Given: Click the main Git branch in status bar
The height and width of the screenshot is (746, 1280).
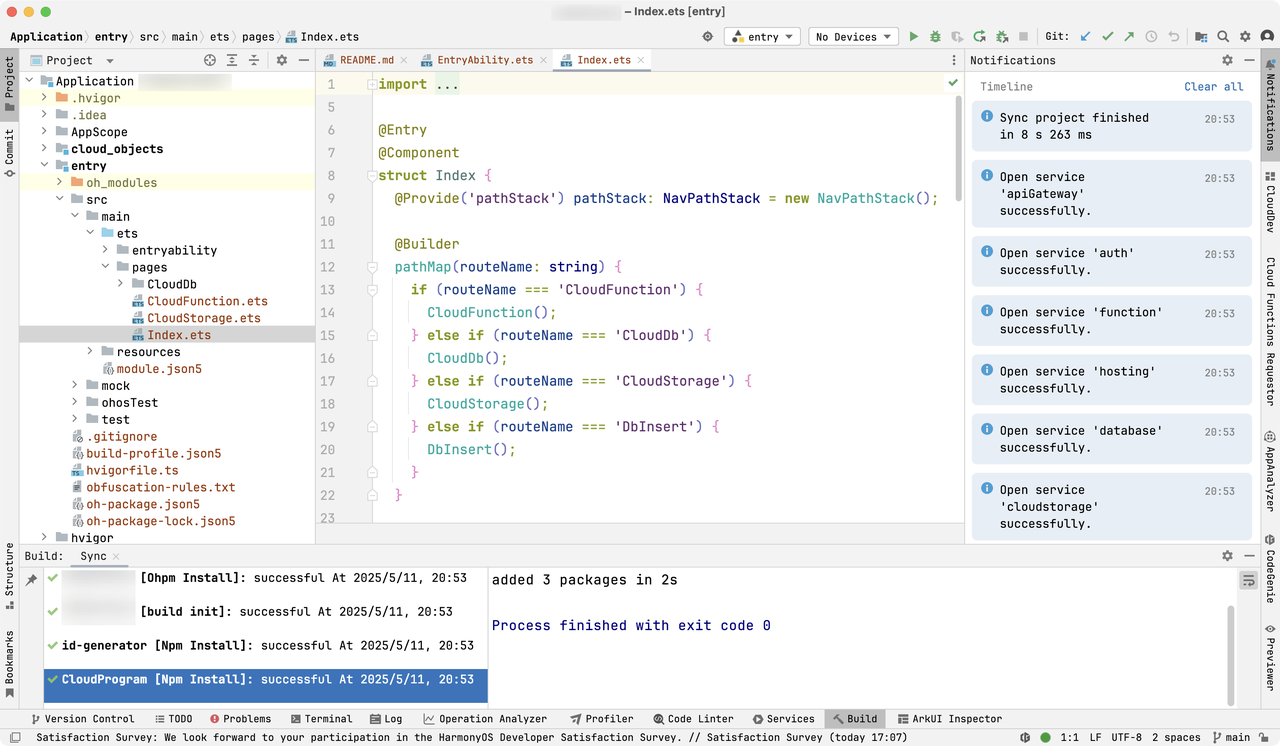Looking at the screenshot, I should pyautogui.click(x=1230, y=738).
